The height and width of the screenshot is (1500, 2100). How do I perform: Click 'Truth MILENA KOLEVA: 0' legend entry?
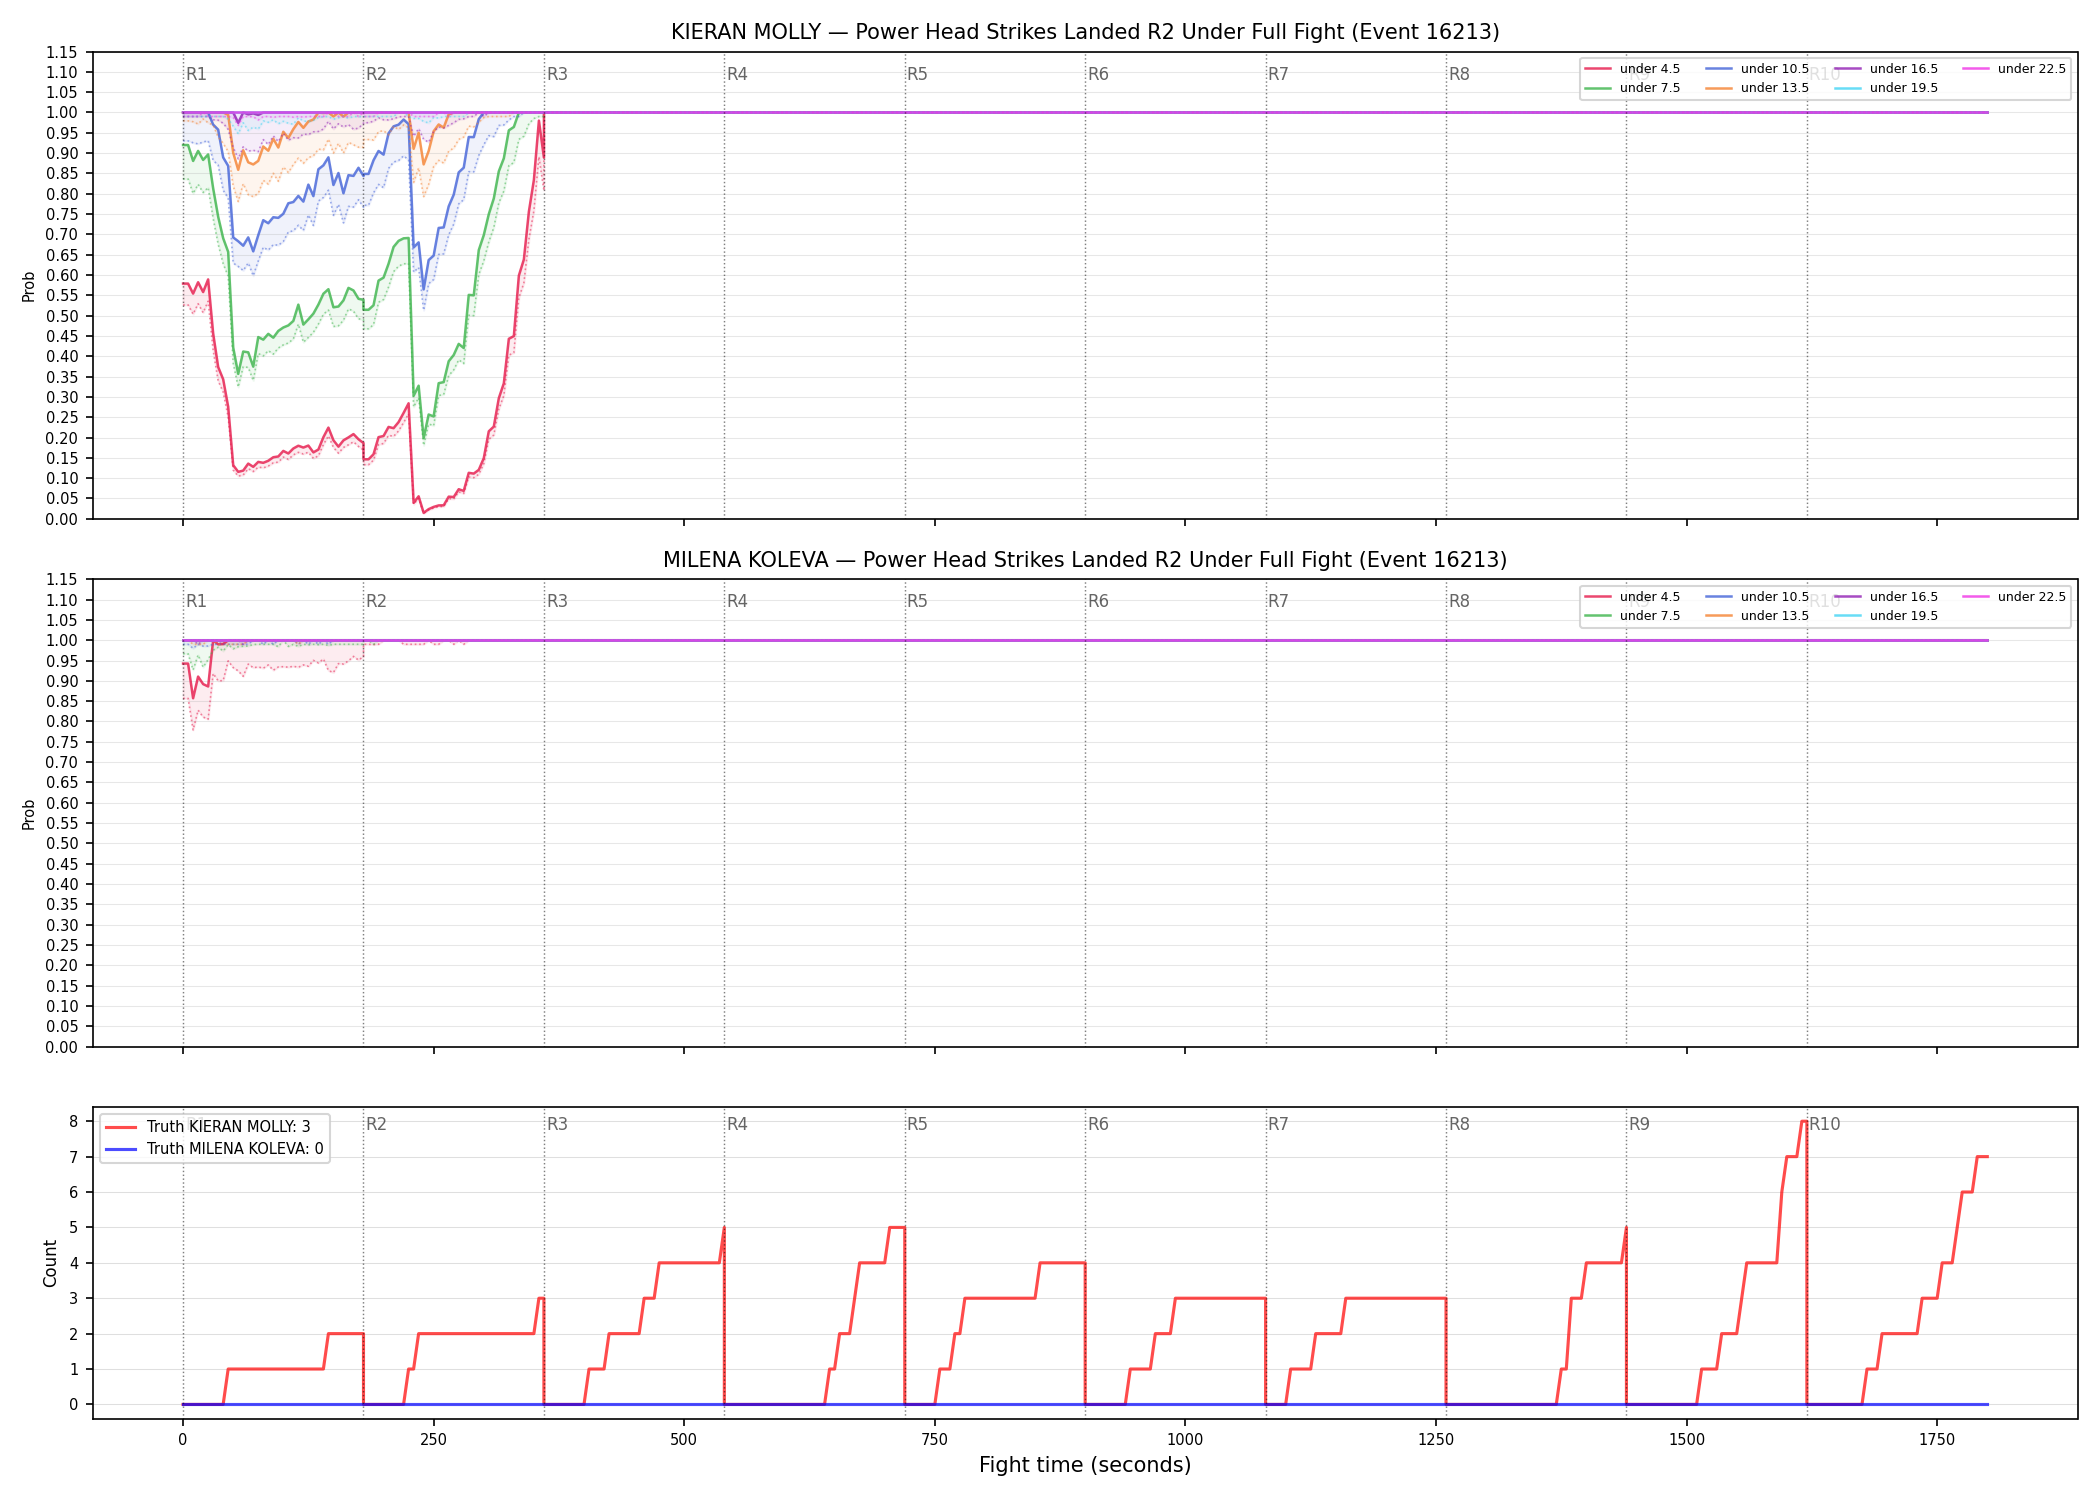tap(214, 1149)
